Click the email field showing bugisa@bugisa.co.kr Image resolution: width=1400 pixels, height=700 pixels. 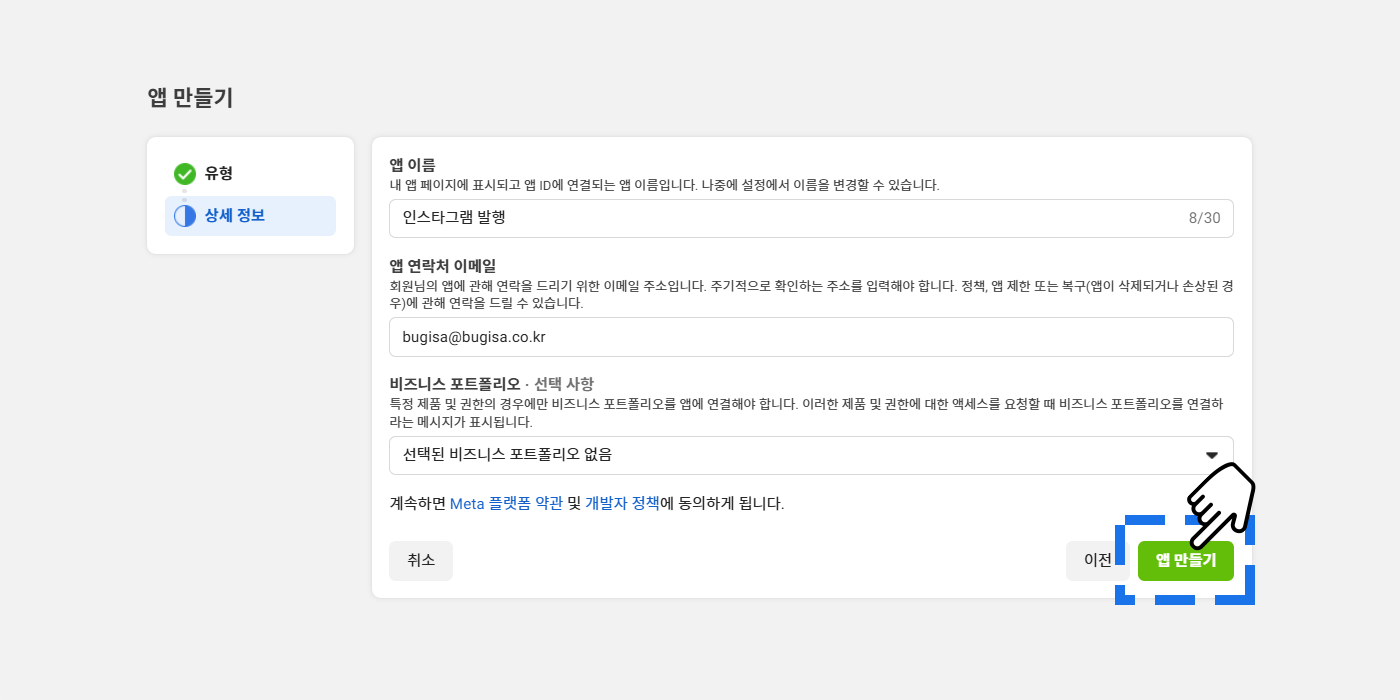coord(810,337)
